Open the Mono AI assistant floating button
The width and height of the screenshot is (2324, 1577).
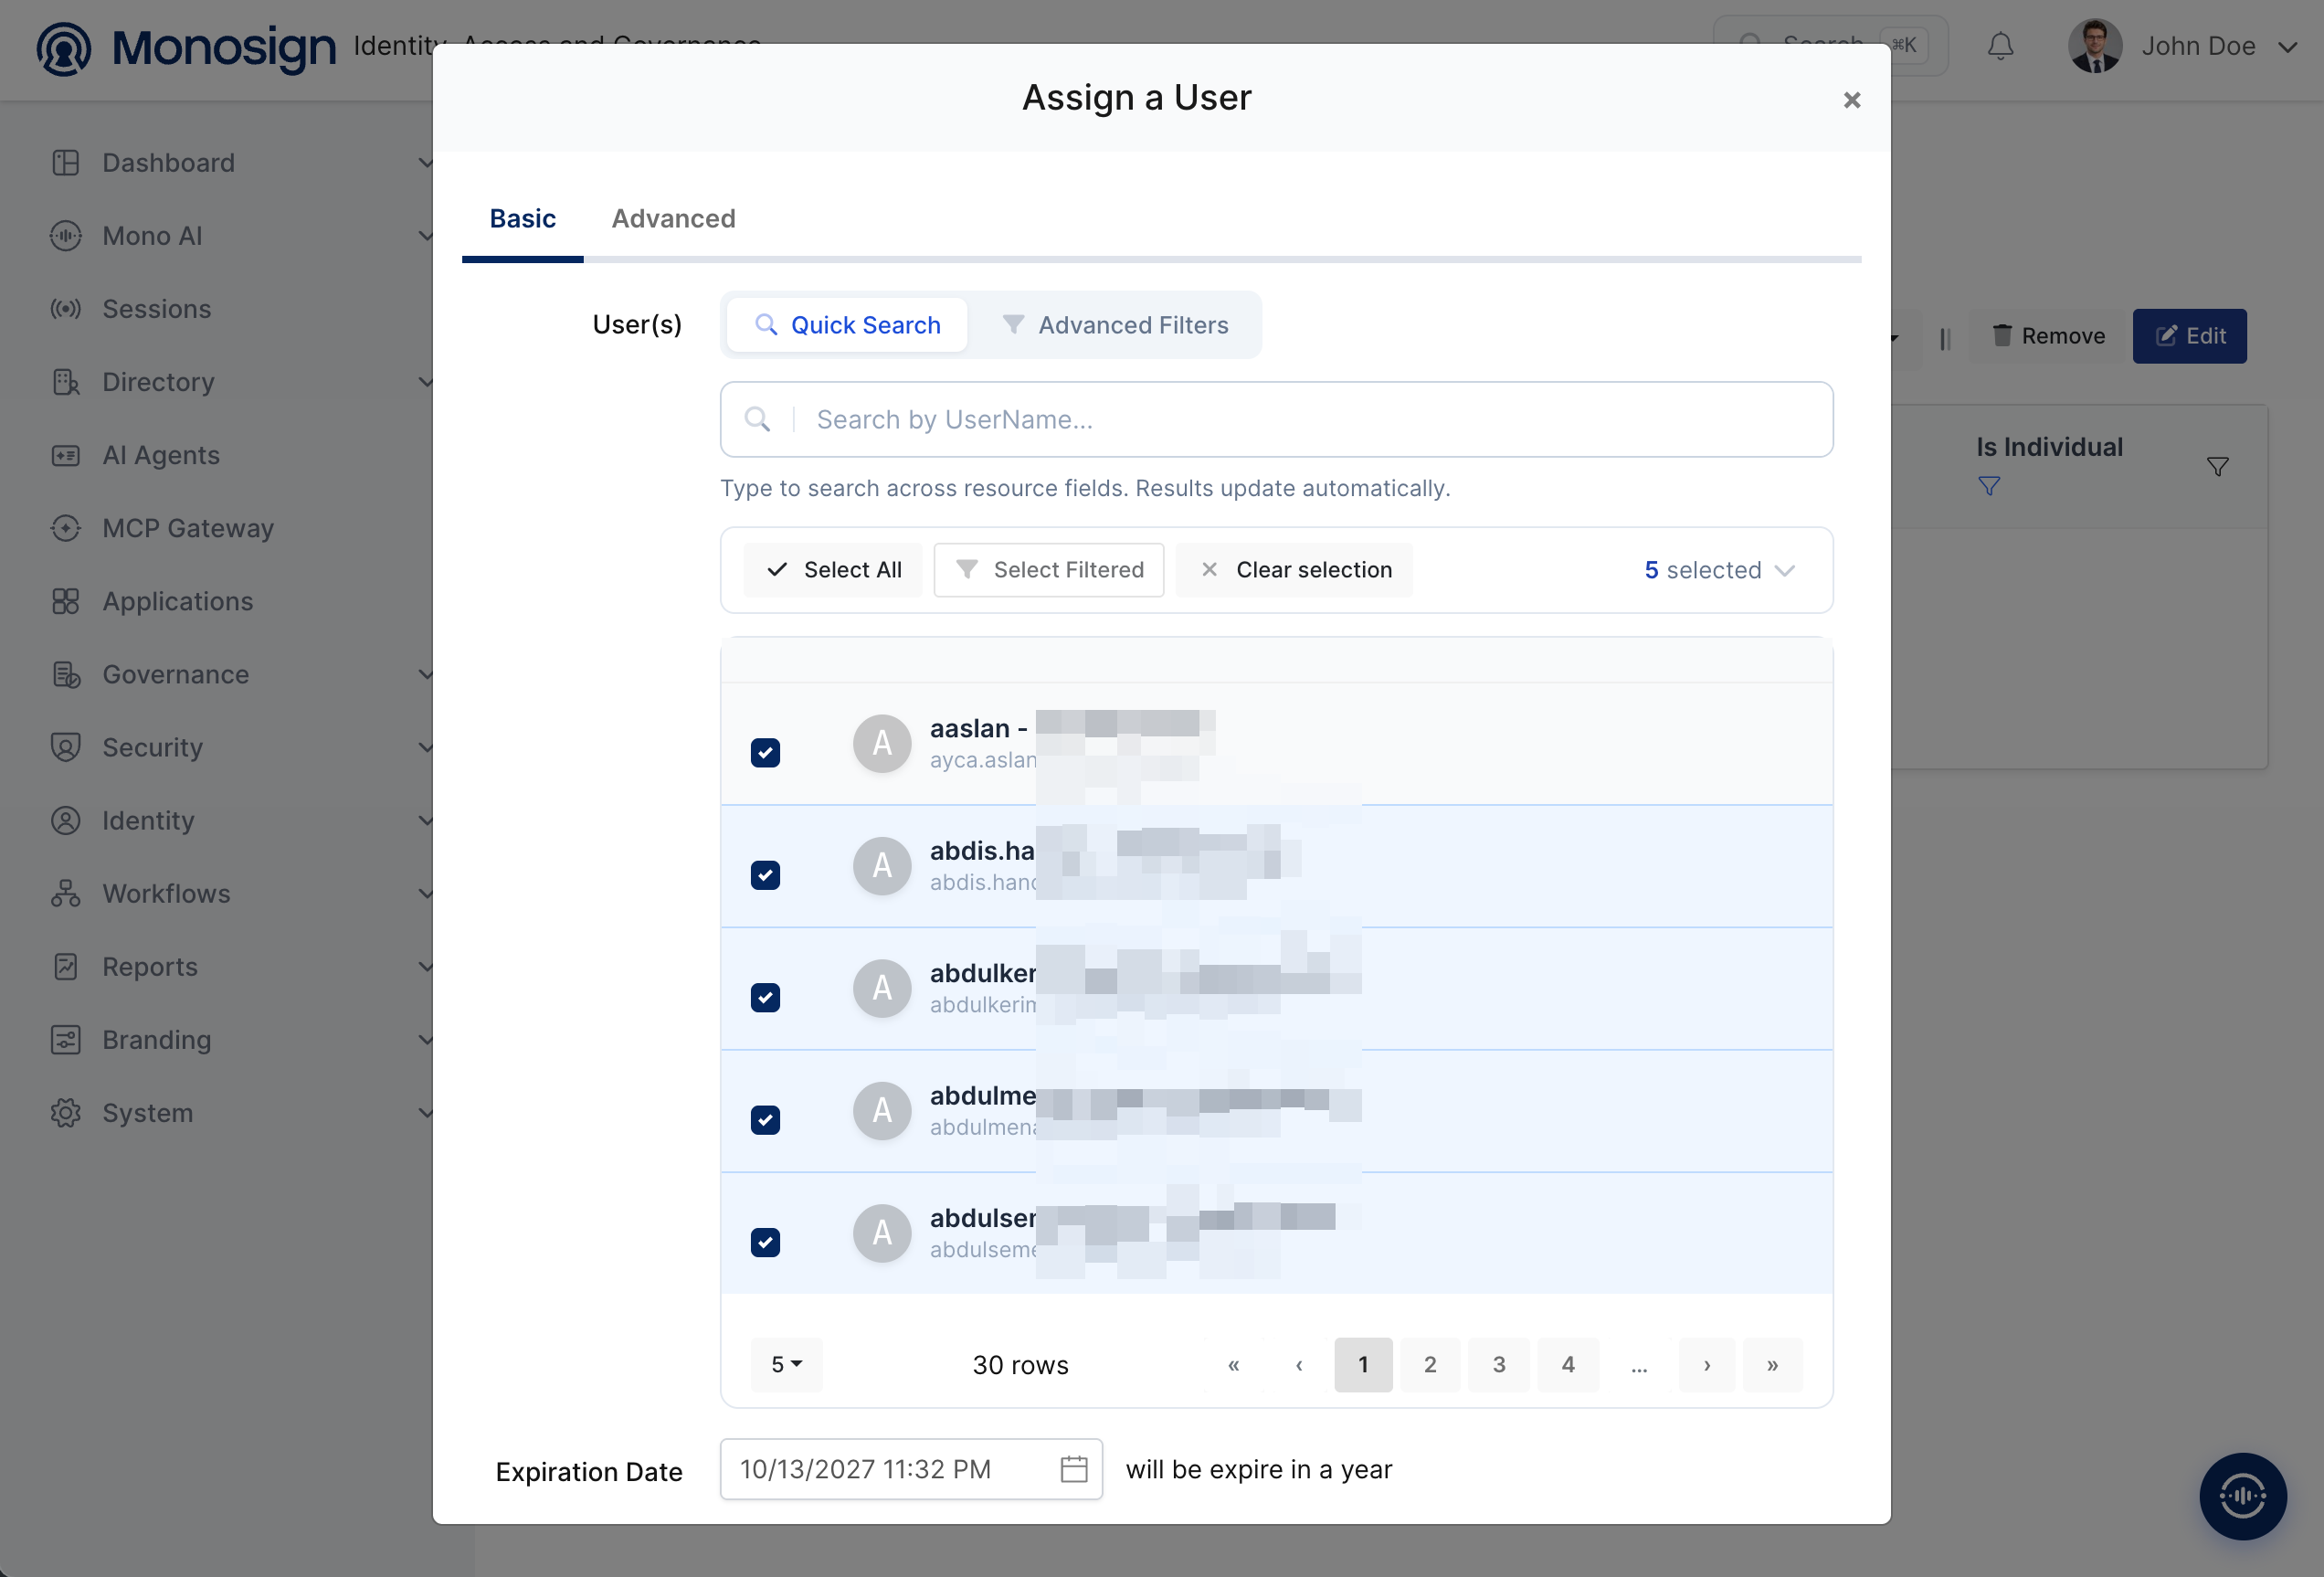(x=2242, y=1496)
